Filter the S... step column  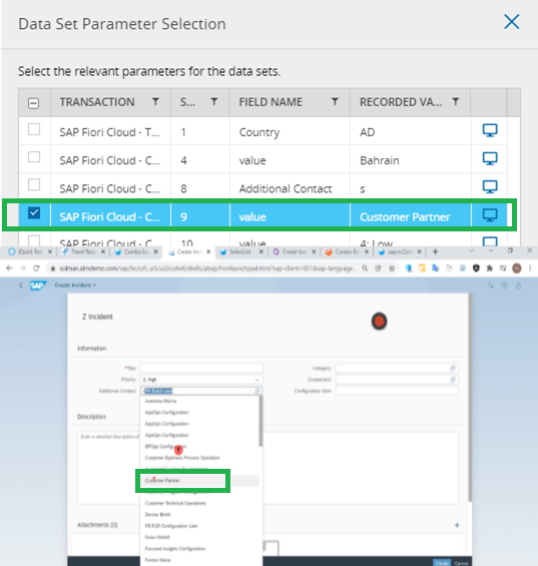pyautogui.click(x=214, y=102)
